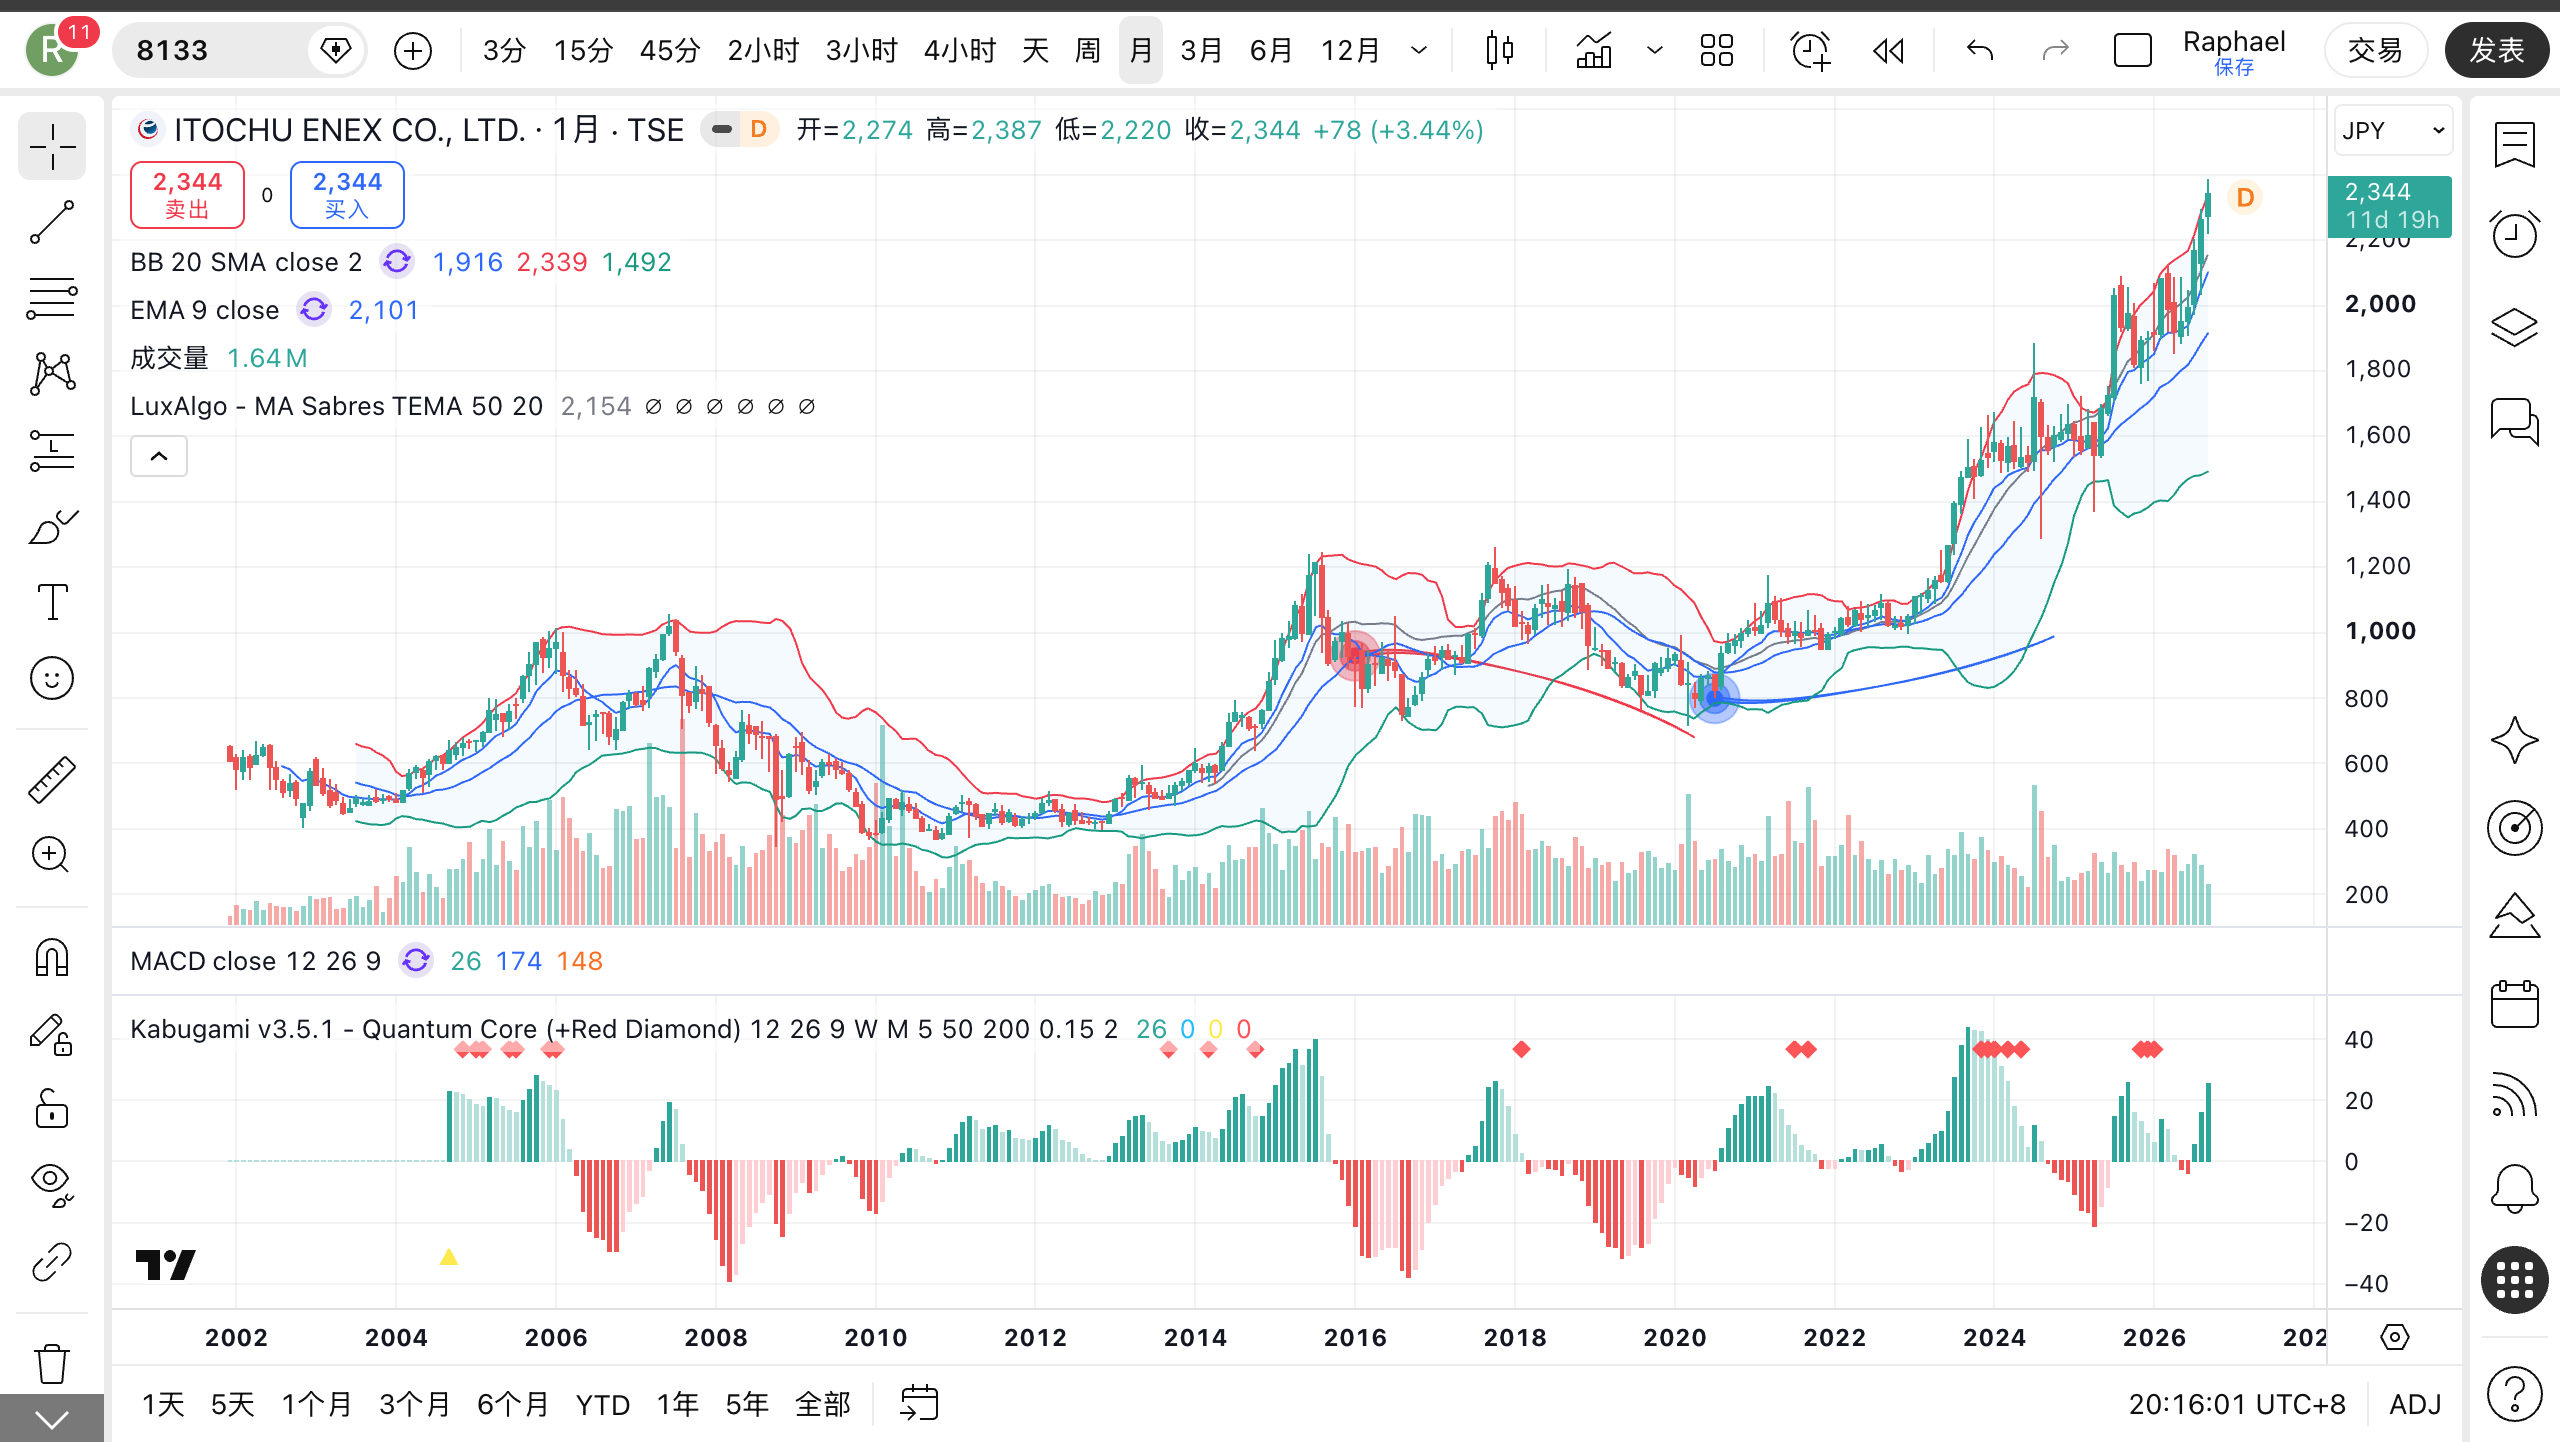Open the alerts clock panel
The image size is (2560, 1442).
[x=2514, y=234]
